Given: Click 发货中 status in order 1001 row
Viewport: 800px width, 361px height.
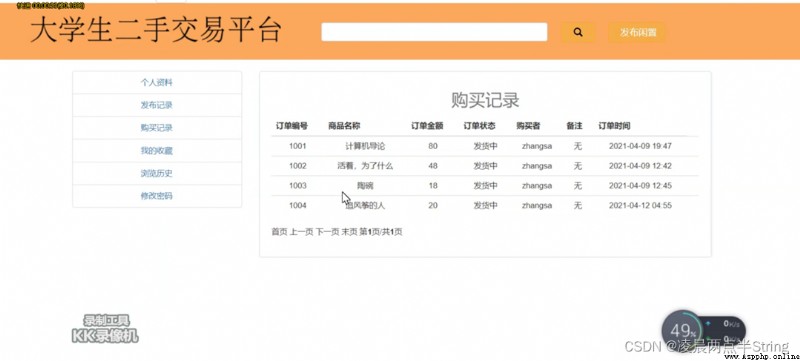Looking at the screenshot, I should [x=485, y=146].
